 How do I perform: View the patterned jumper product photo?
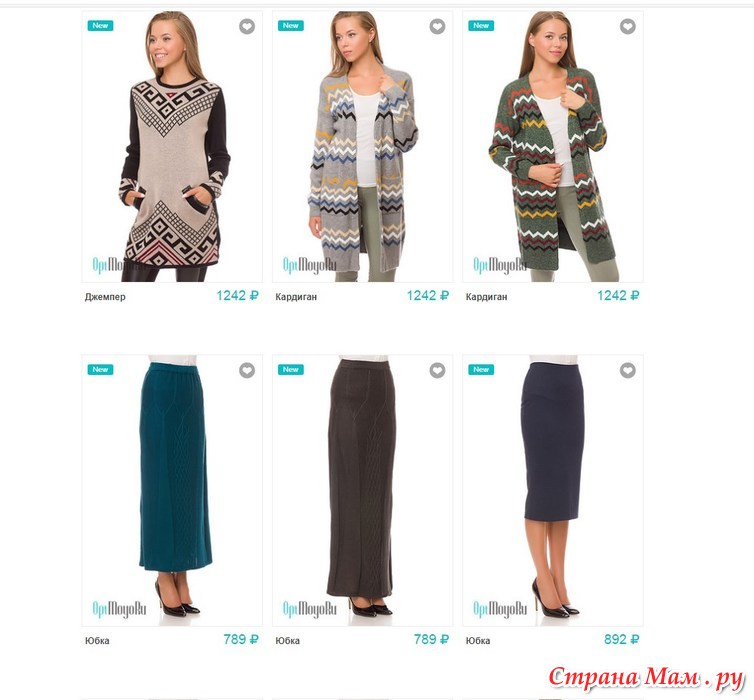pos(172,147)
